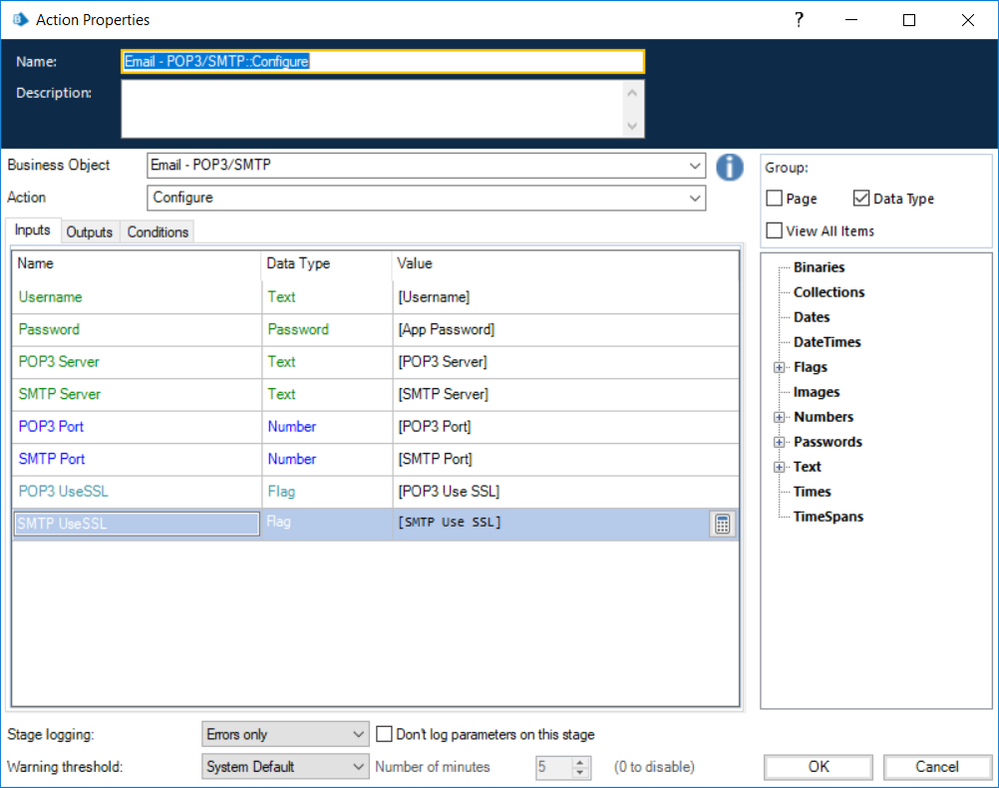The width and height of the screenshot is (999, 788).
Task: Expand the Text tree node
Action: pos(779,467)
